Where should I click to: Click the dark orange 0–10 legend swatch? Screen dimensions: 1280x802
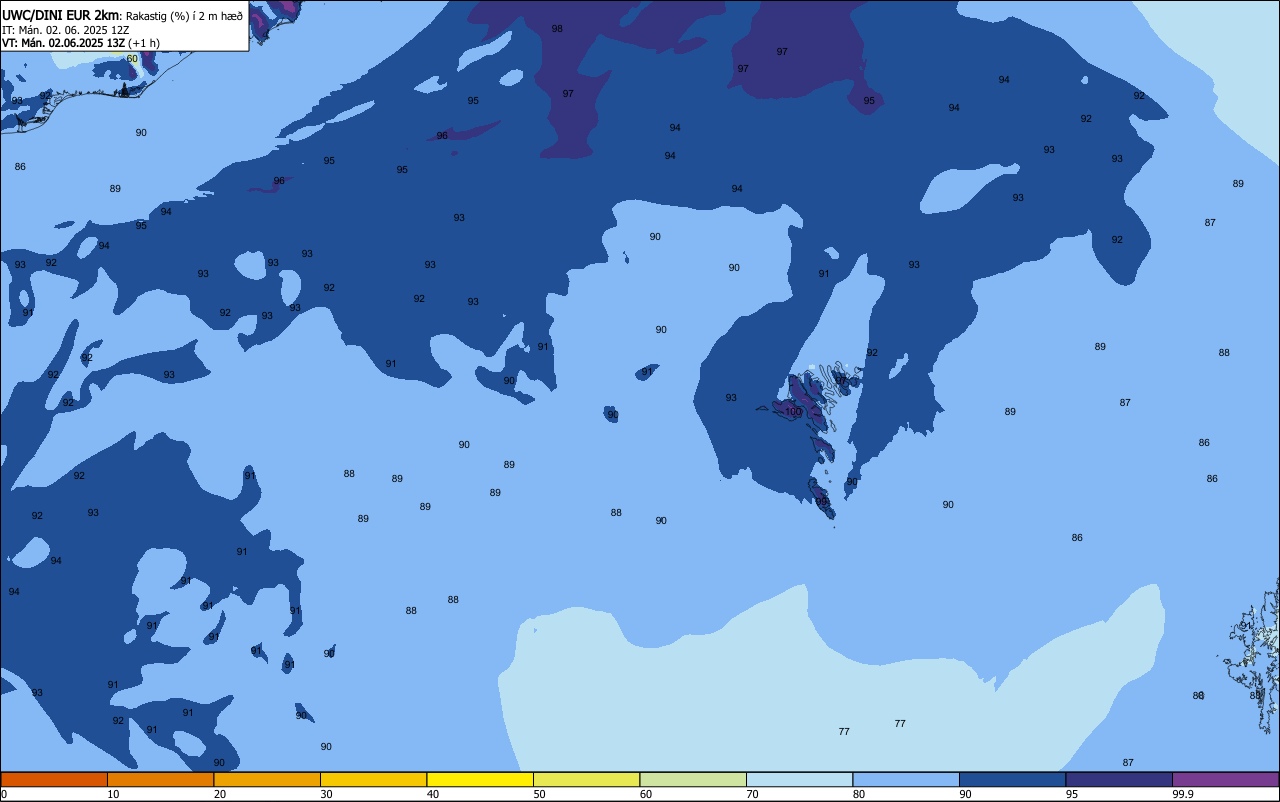click(54, 779)
